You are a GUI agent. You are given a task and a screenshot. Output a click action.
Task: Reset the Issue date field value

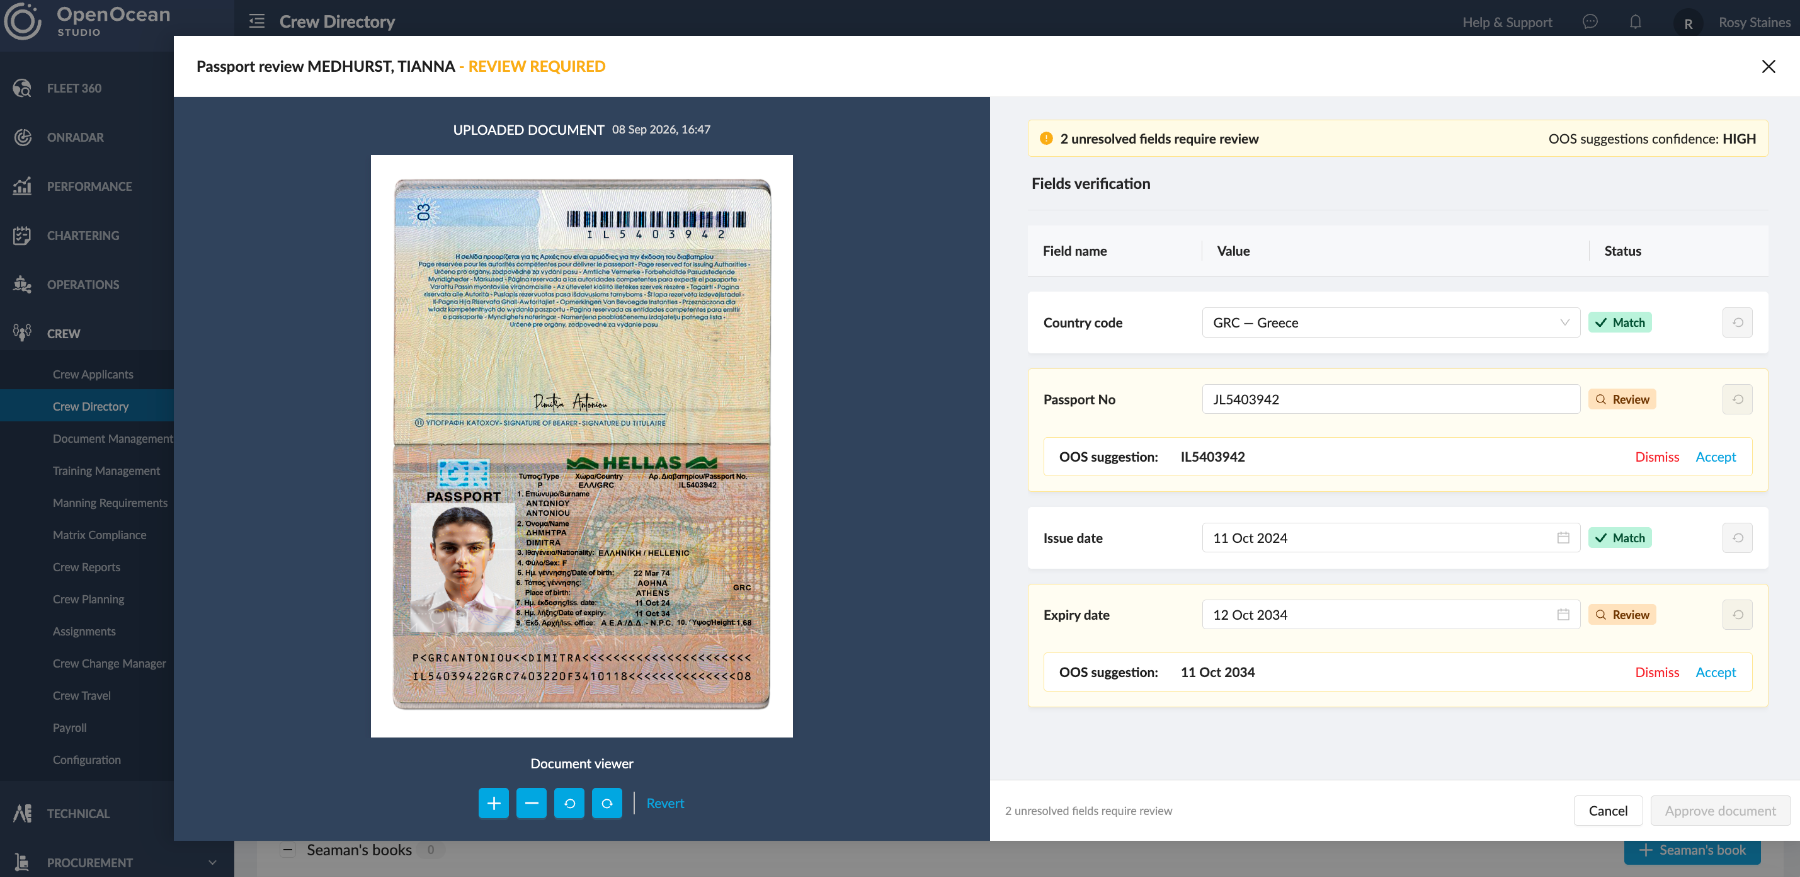(x=1738, y=538)
